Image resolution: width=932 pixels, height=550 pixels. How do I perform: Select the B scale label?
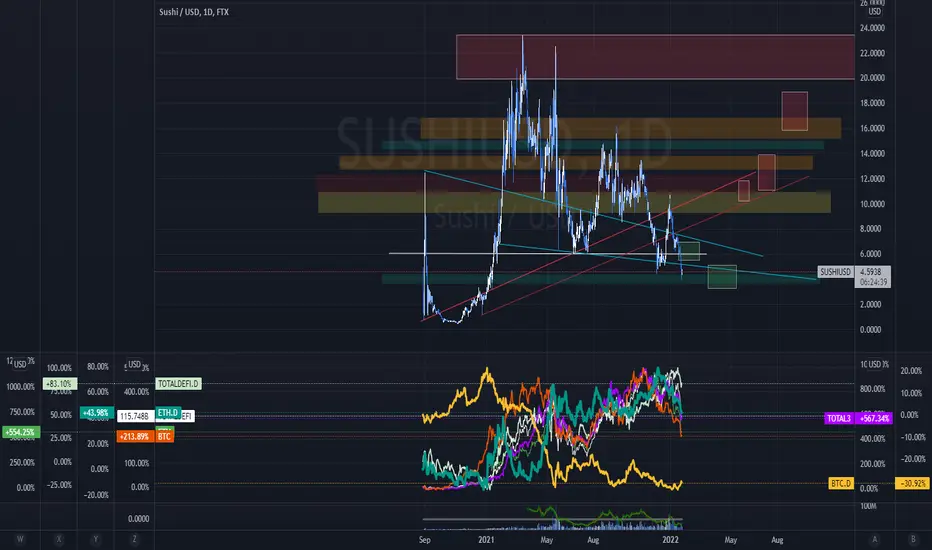tap(913, 539)
